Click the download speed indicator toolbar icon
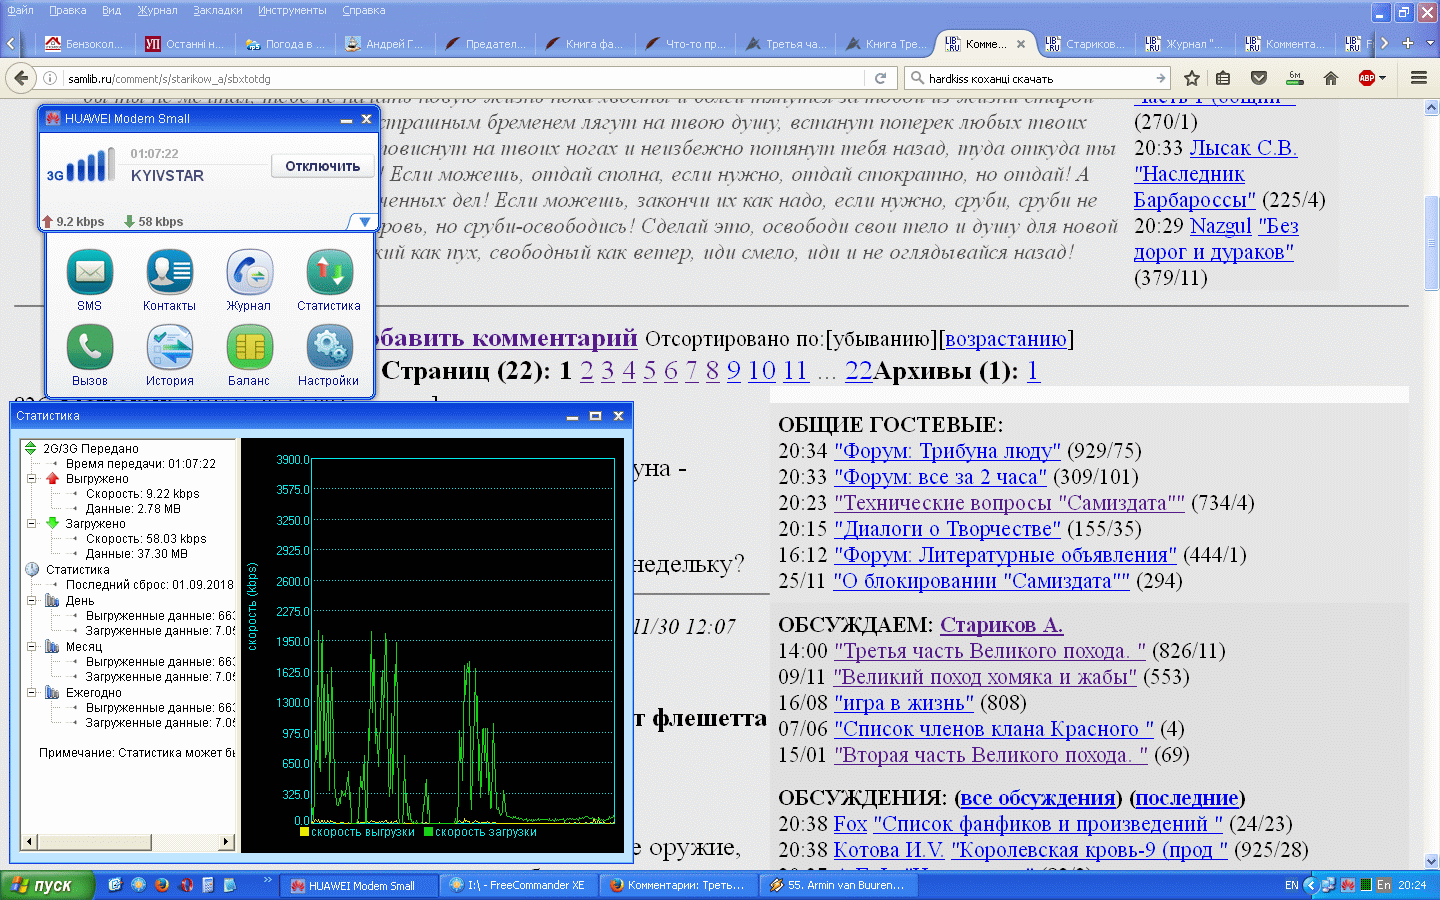 pos(1295,78)
